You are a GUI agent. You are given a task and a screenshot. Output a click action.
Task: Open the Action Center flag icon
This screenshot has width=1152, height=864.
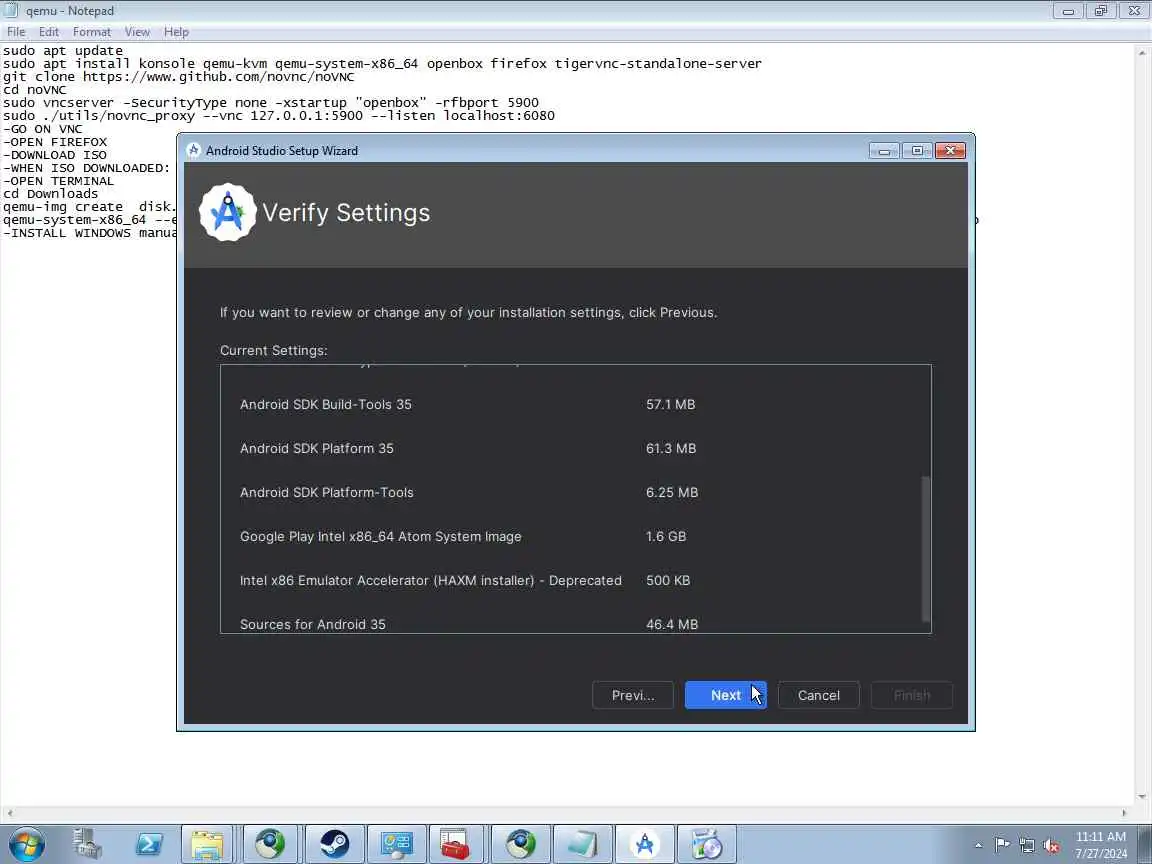1002,845
